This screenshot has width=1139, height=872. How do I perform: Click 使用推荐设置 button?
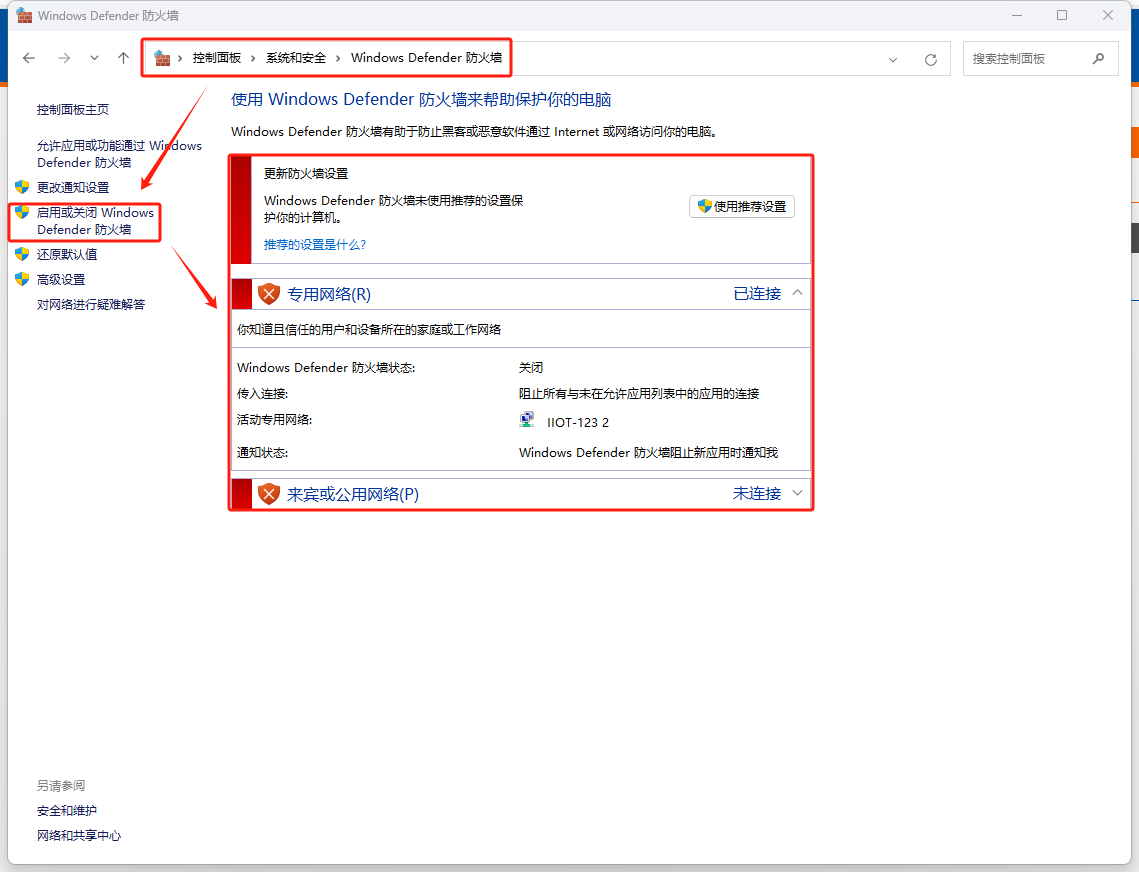pyautogui.click(x=742, y=206)
